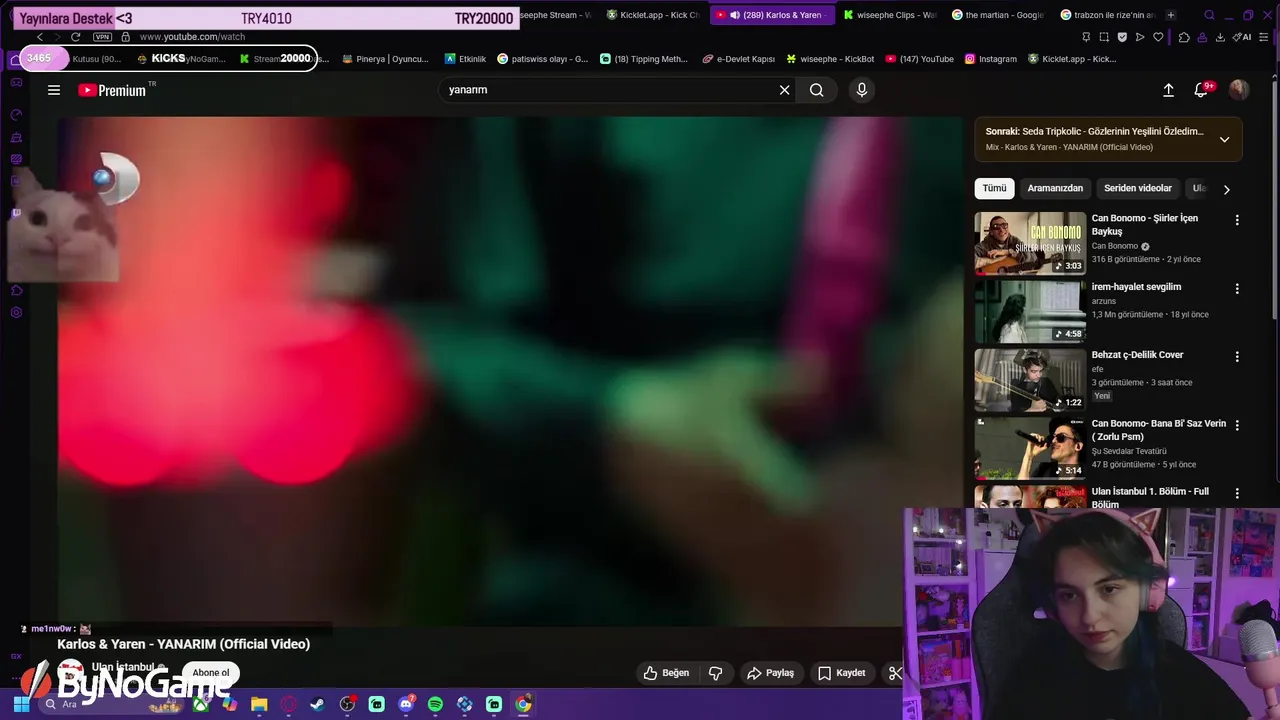This screenshot has width=1280, height=720.
Task: Select the 'Aramanızdan' filter chip
Action: click(1055, 188)
